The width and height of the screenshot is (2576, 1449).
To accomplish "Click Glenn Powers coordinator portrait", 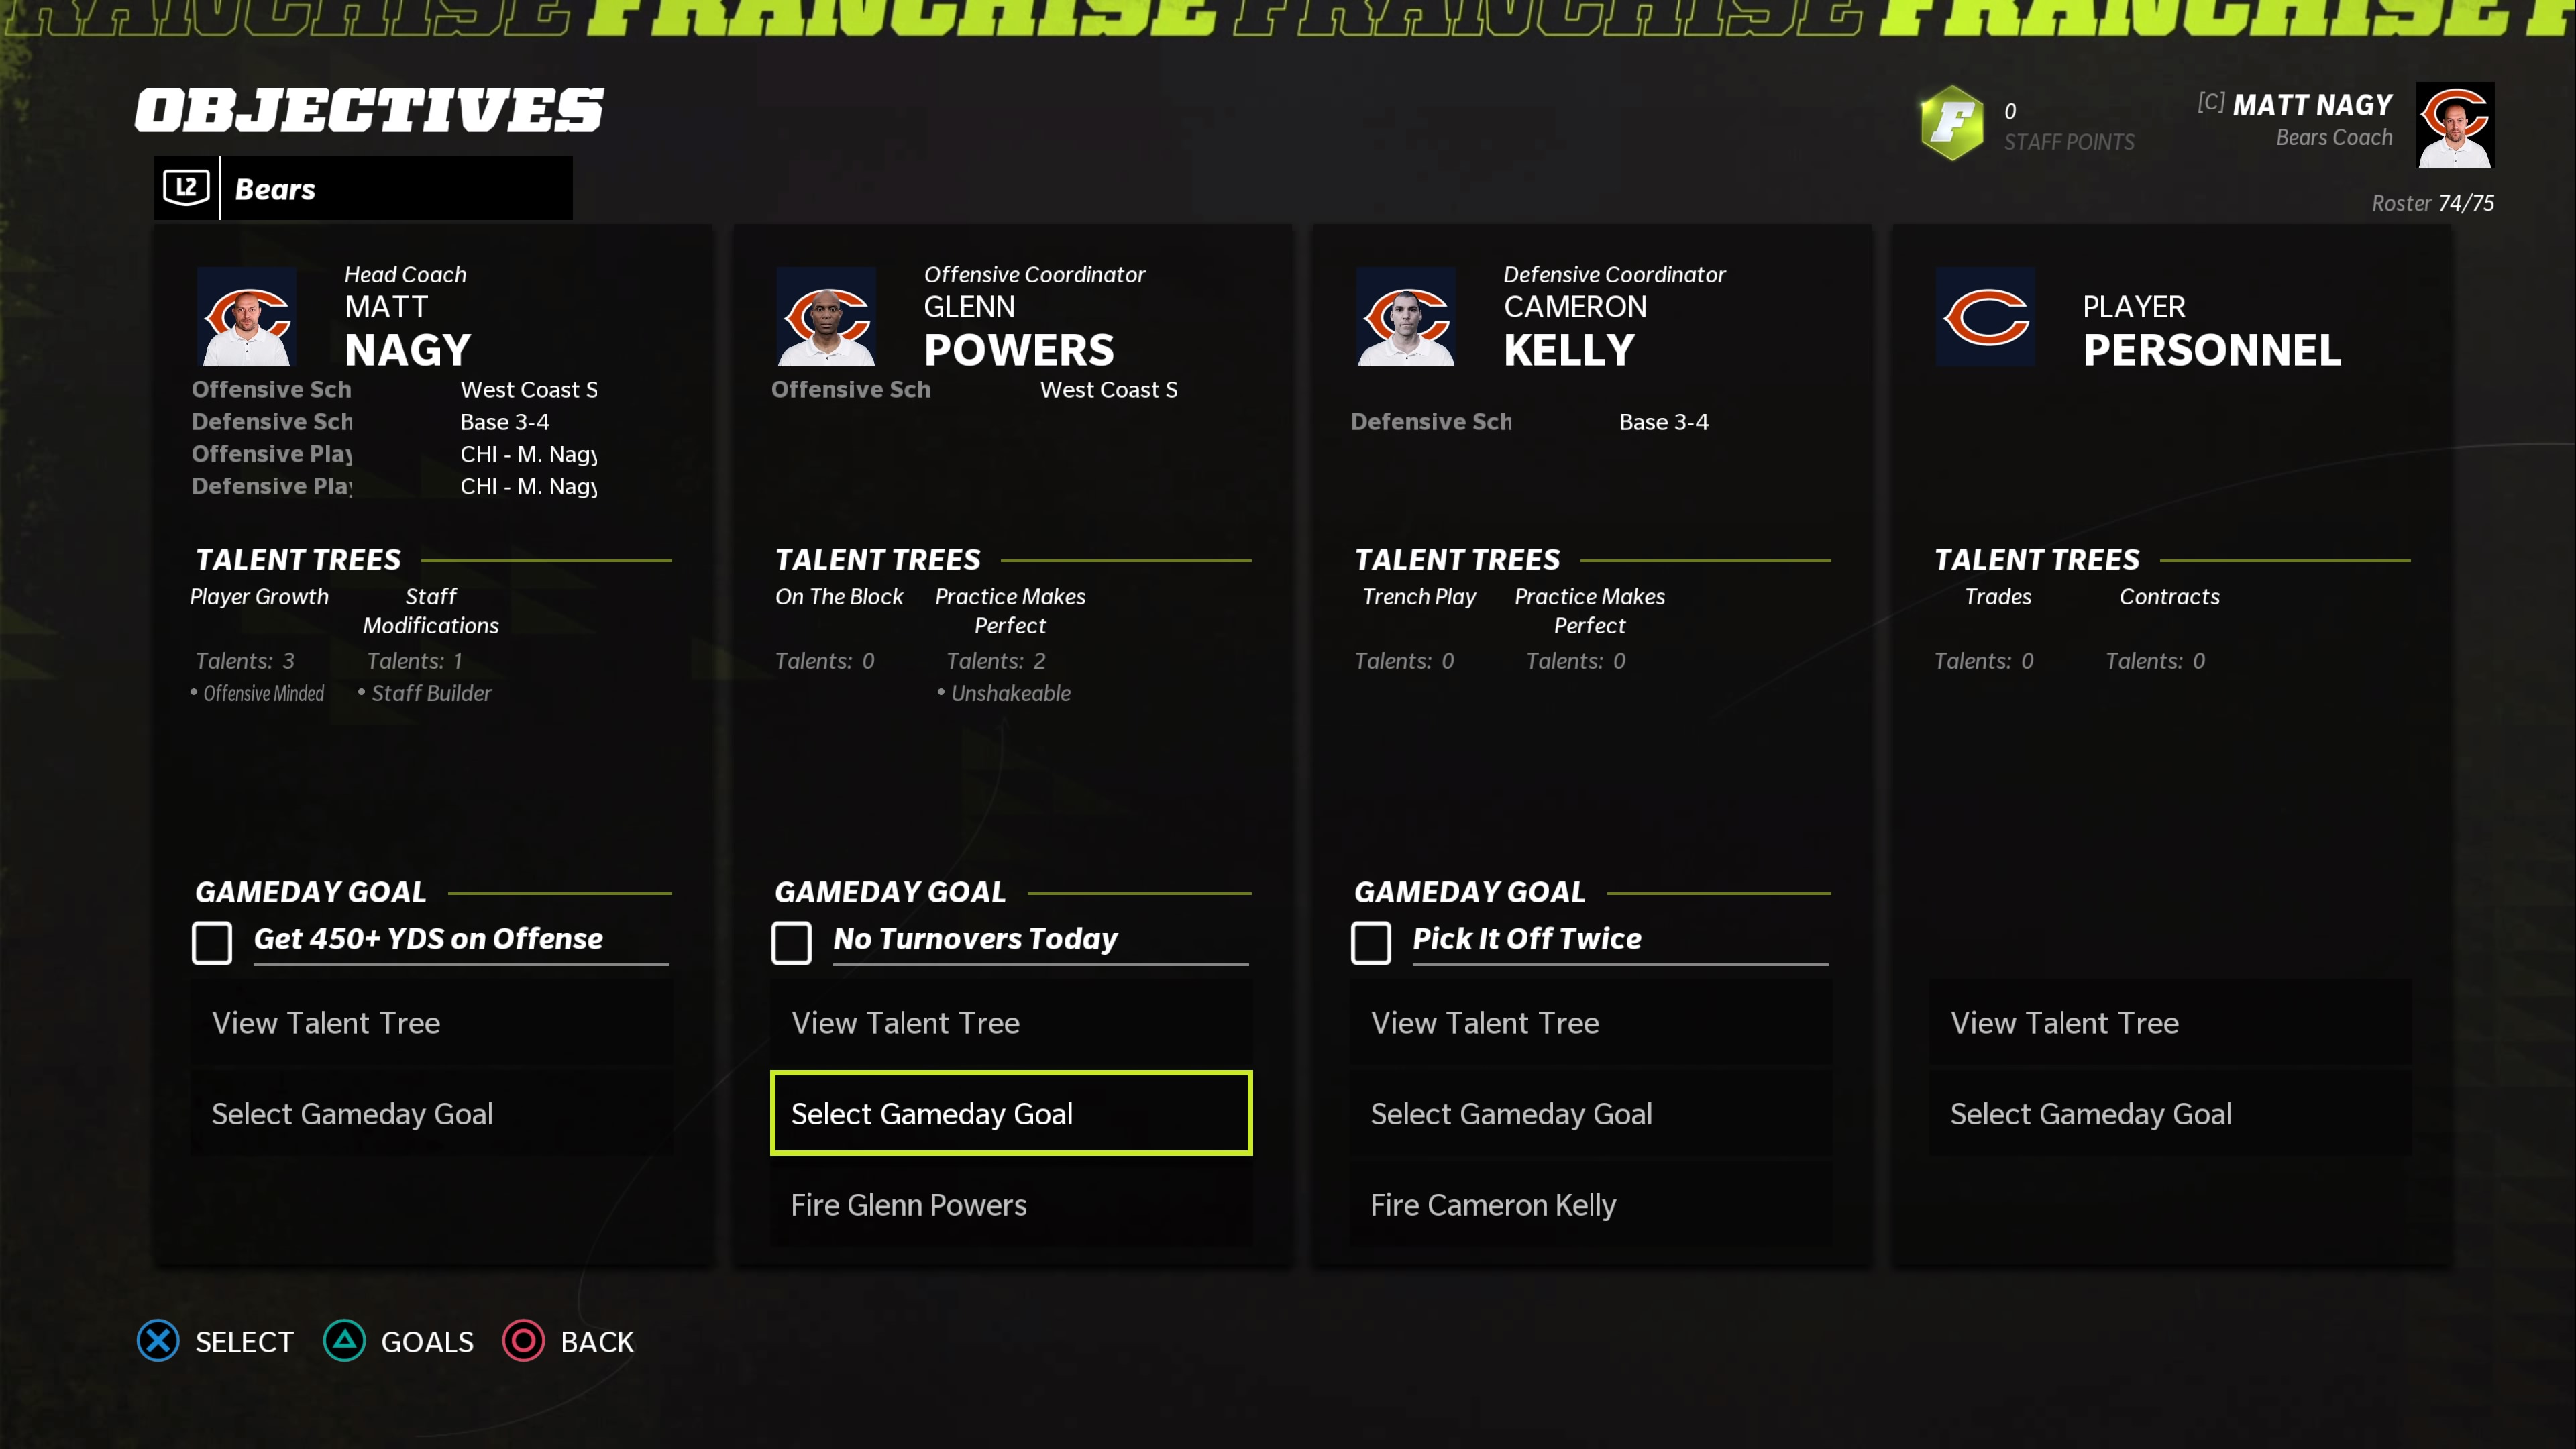I will coord(826,316).
